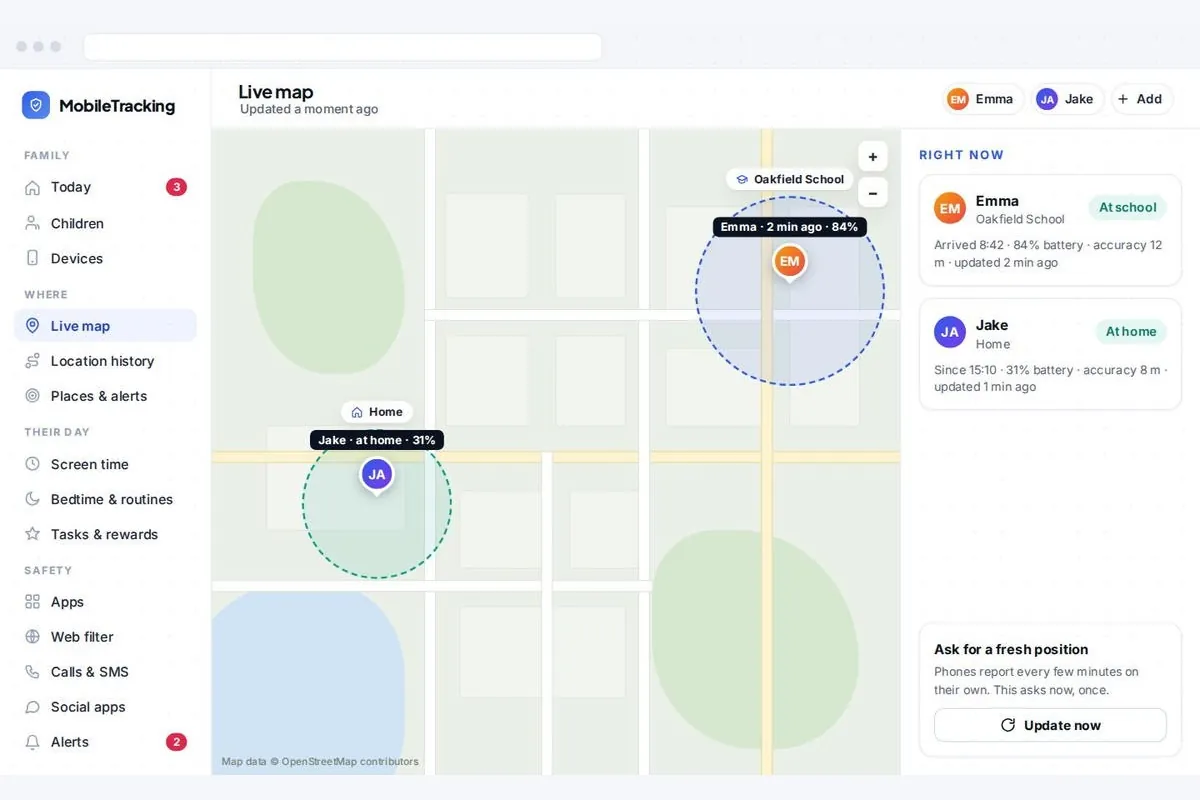Image resolution: width=1200 pixels, height=800 pixels.
Task: Click the "Live map" page title
Action: 276,92
